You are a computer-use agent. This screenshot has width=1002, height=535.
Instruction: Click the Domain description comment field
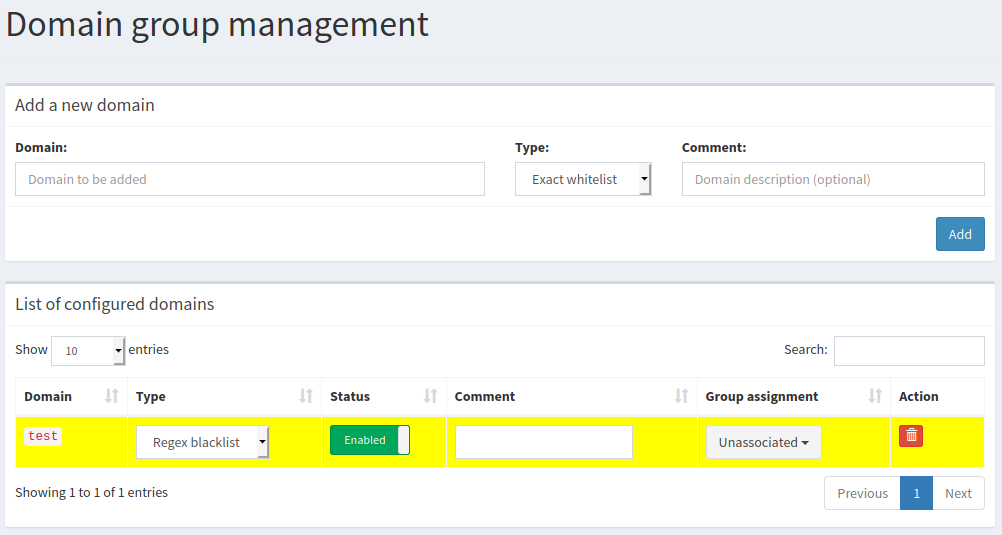pyautogui.click(x=833, y=180)
